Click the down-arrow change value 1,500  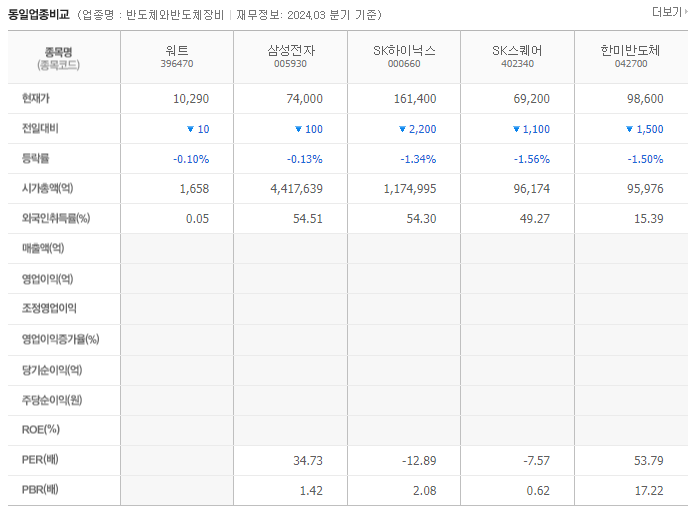pos(645,129)
